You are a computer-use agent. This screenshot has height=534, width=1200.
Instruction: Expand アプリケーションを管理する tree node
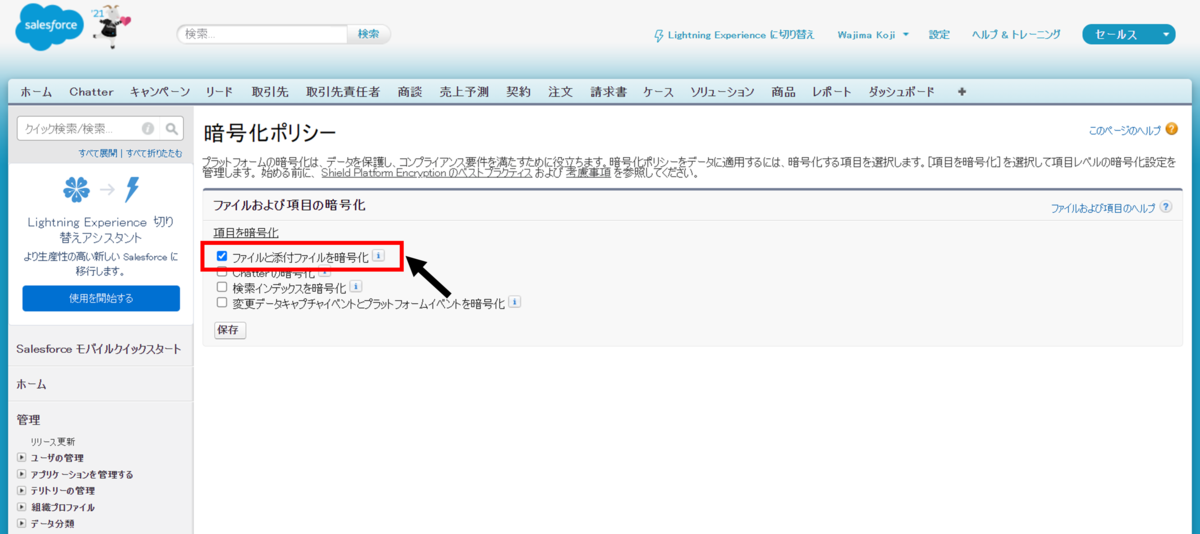tap(22, 474)
